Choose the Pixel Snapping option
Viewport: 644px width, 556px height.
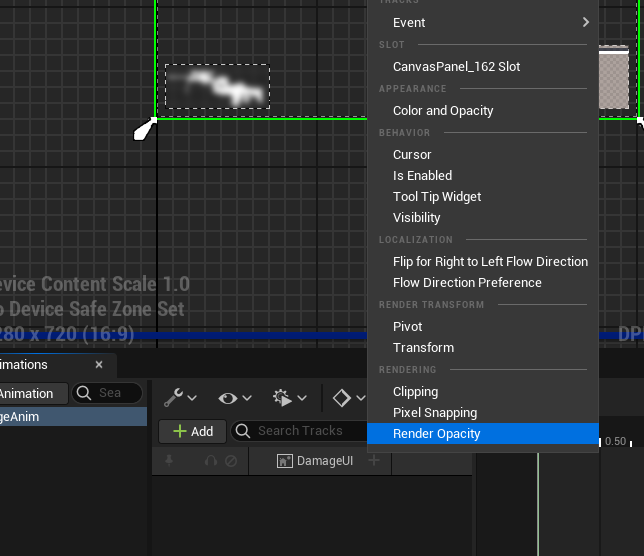pos(483,413)
